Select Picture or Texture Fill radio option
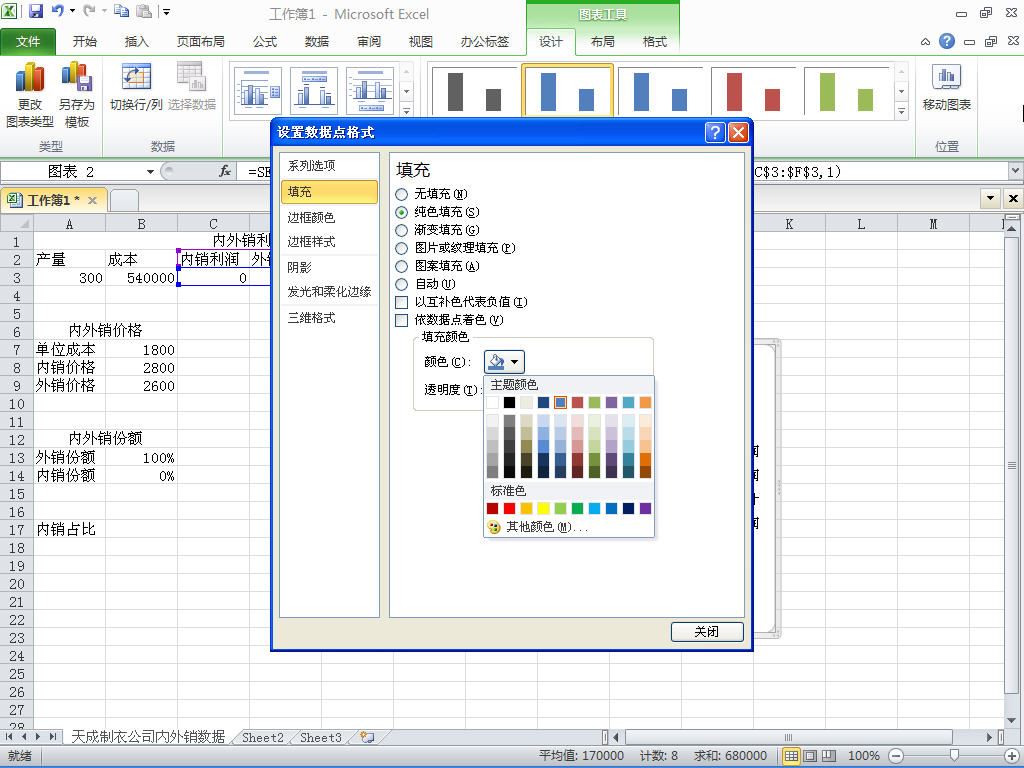 pyautogui.click(x=402, y=248)
